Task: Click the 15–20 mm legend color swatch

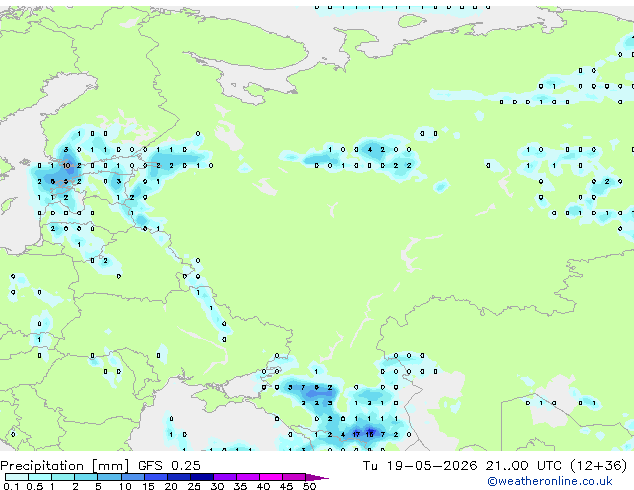Action: [x=156, y=477]
